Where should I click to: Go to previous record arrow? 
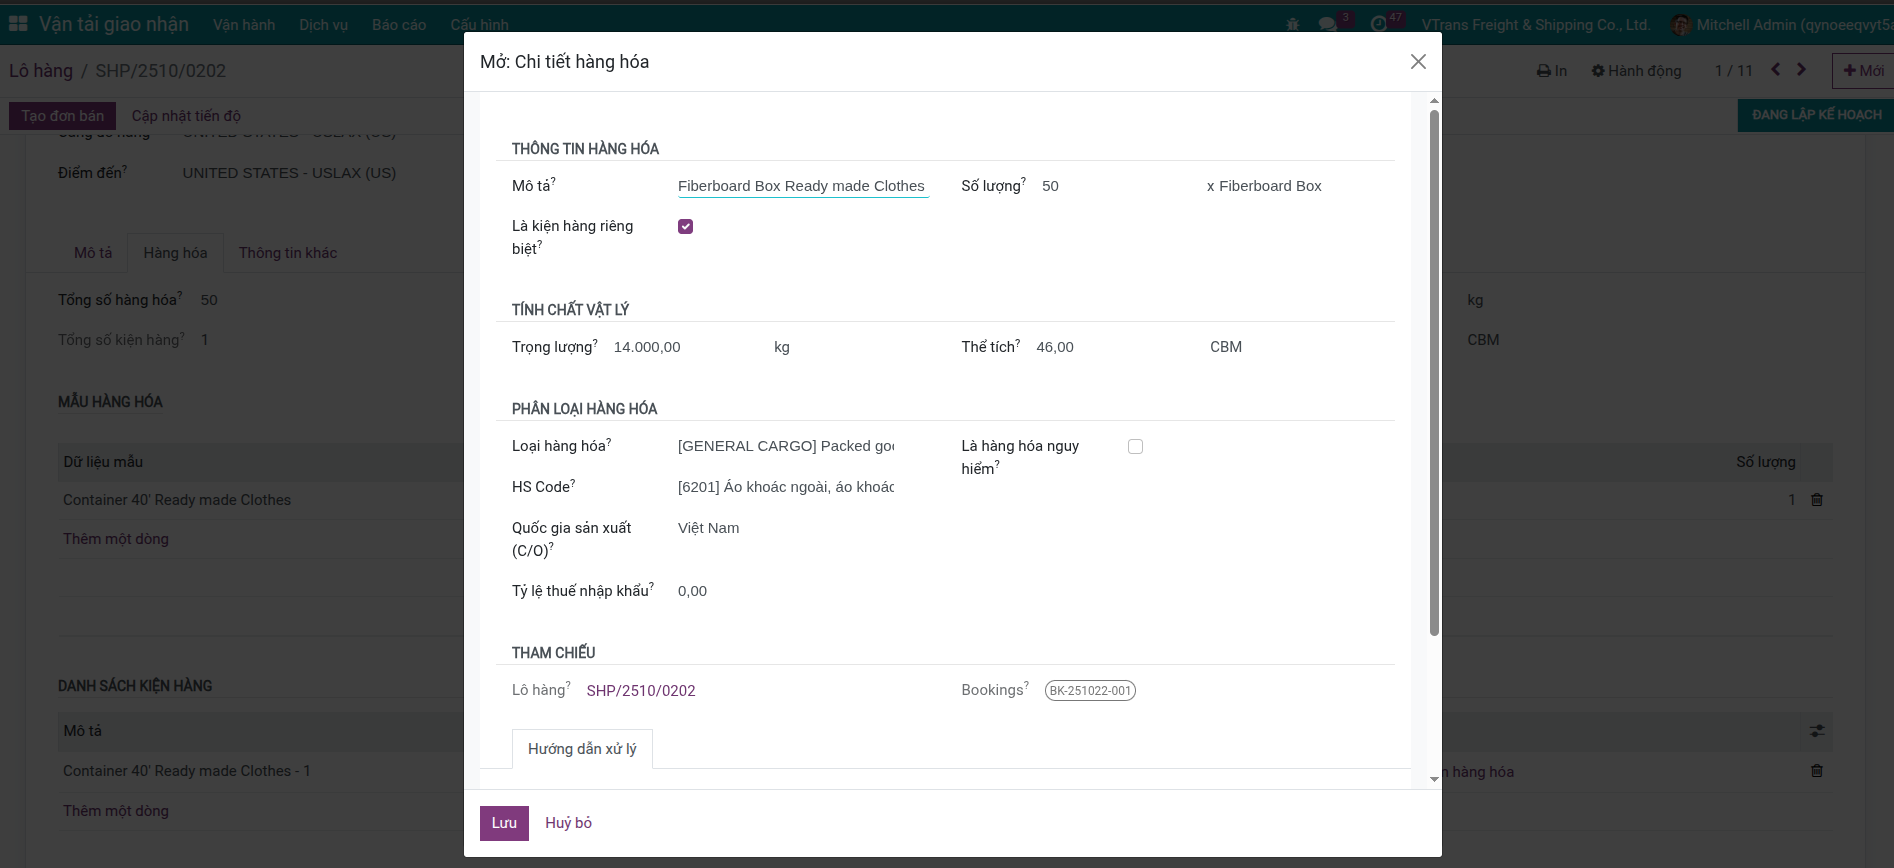[1776, 70]
